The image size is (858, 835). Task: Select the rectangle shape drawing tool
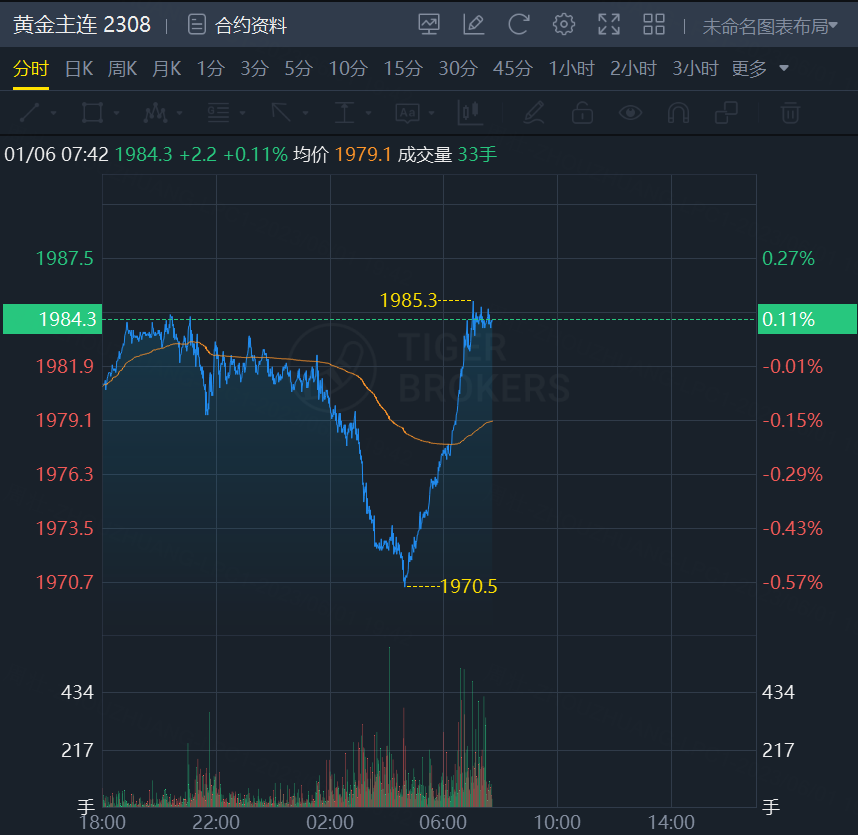[92, 113]
